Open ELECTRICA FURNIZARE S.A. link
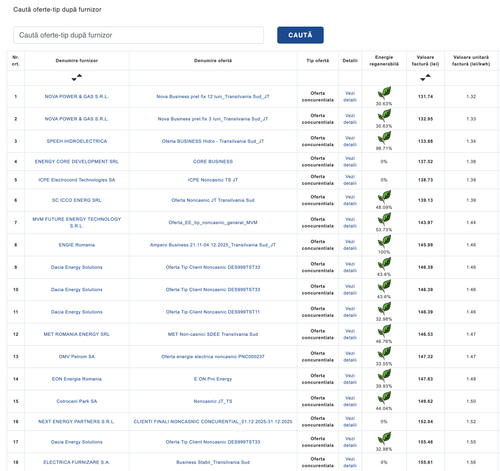Viewport: 500px width, 471px height. [x=77, y=462]
